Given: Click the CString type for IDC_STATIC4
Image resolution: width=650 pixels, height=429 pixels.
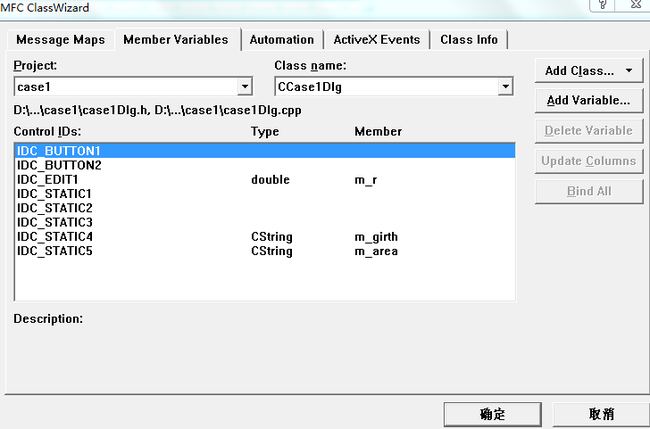Looking at the screenshot, I should click(x=272, y=237).
